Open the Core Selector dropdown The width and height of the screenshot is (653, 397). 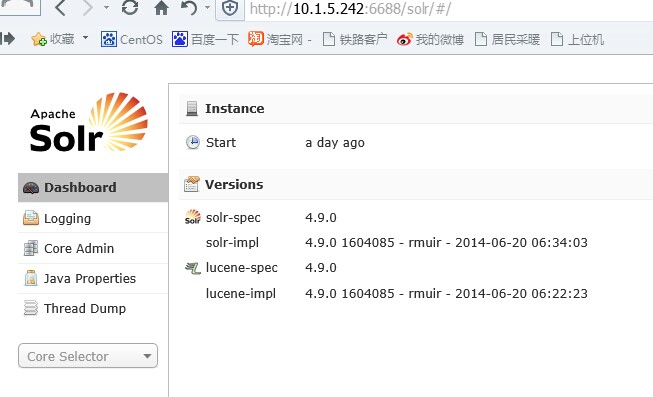(88, 356)
